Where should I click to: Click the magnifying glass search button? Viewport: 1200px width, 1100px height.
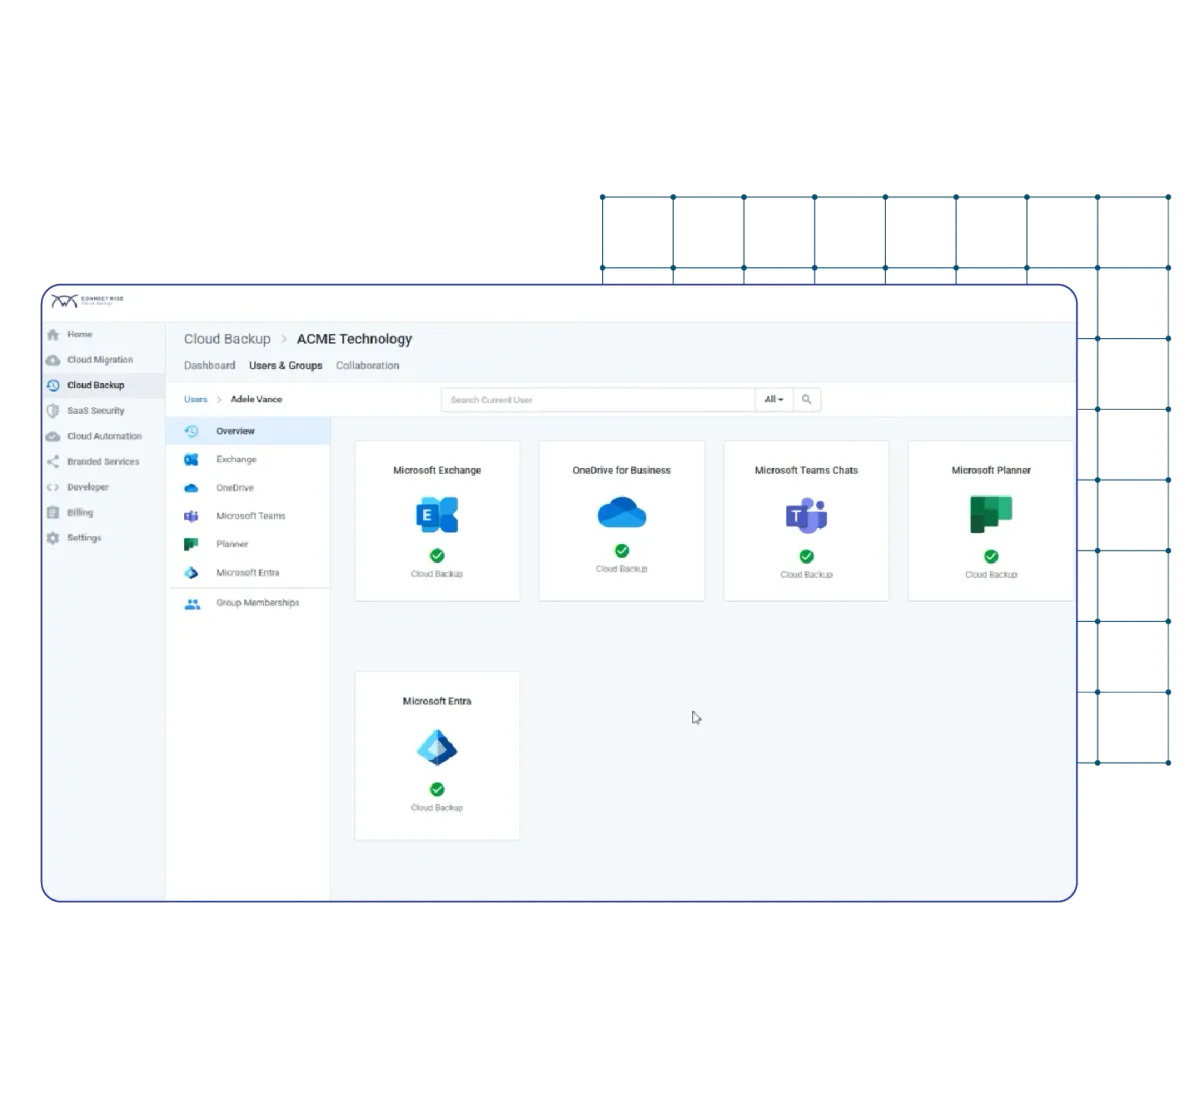click(x=806, y=400)
